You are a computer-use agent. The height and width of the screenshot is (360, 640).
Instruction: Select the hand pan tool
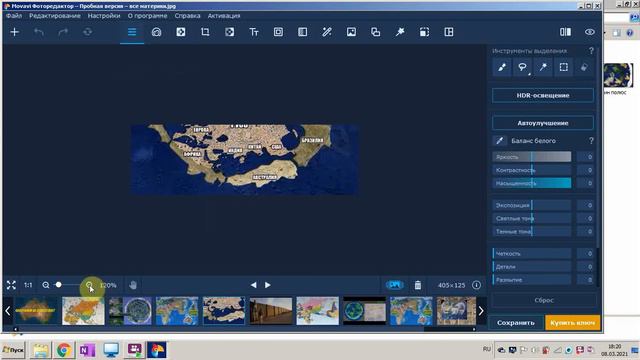[x=133, y=285]
